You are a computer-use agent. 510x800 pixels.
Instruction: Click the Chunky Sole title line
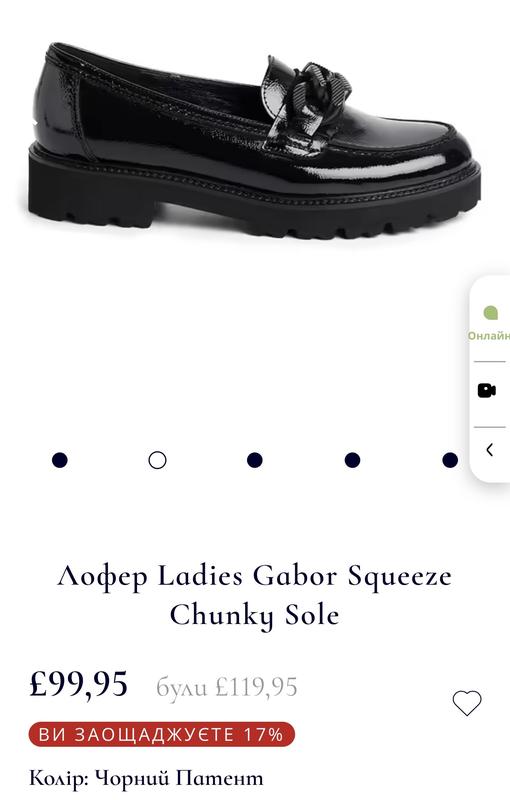254,615
